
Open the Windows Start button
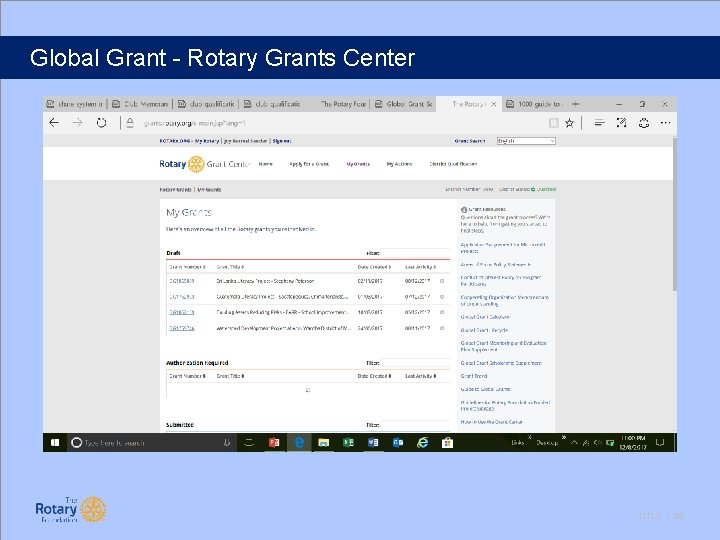(55, 443)
